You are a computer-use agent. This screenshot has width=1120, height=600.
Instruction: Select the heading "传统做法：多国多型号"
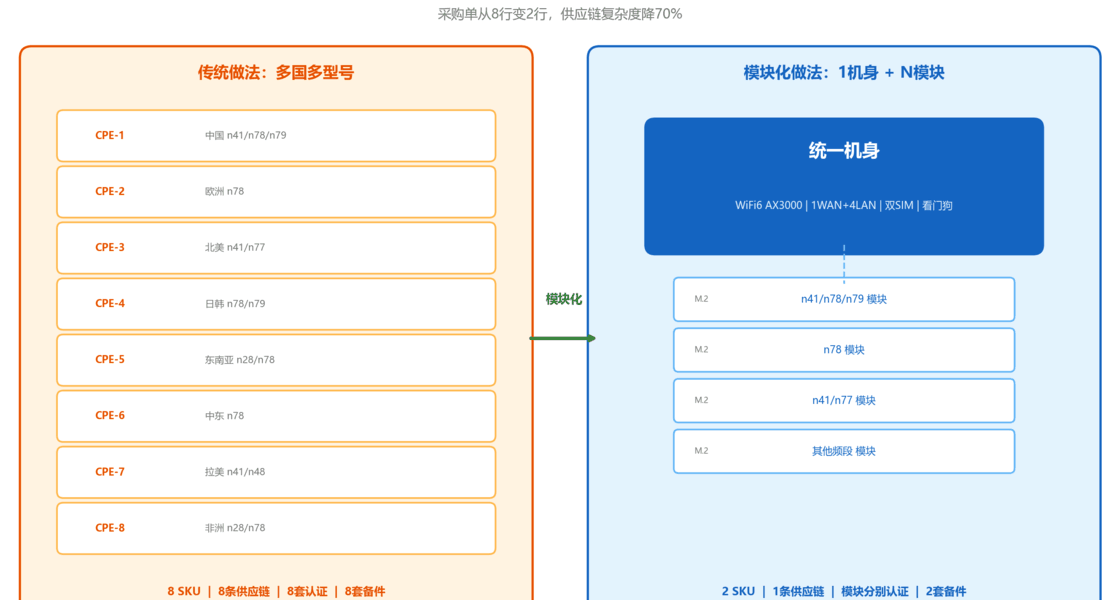coord(276,72)
